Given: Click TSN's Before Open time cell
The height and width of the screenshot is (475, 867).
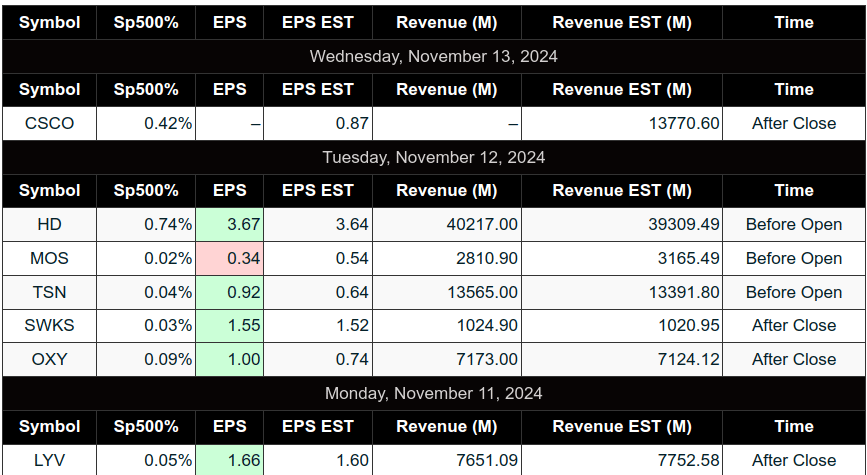Looking at the screenshot, I should click(x=793, y=292).
